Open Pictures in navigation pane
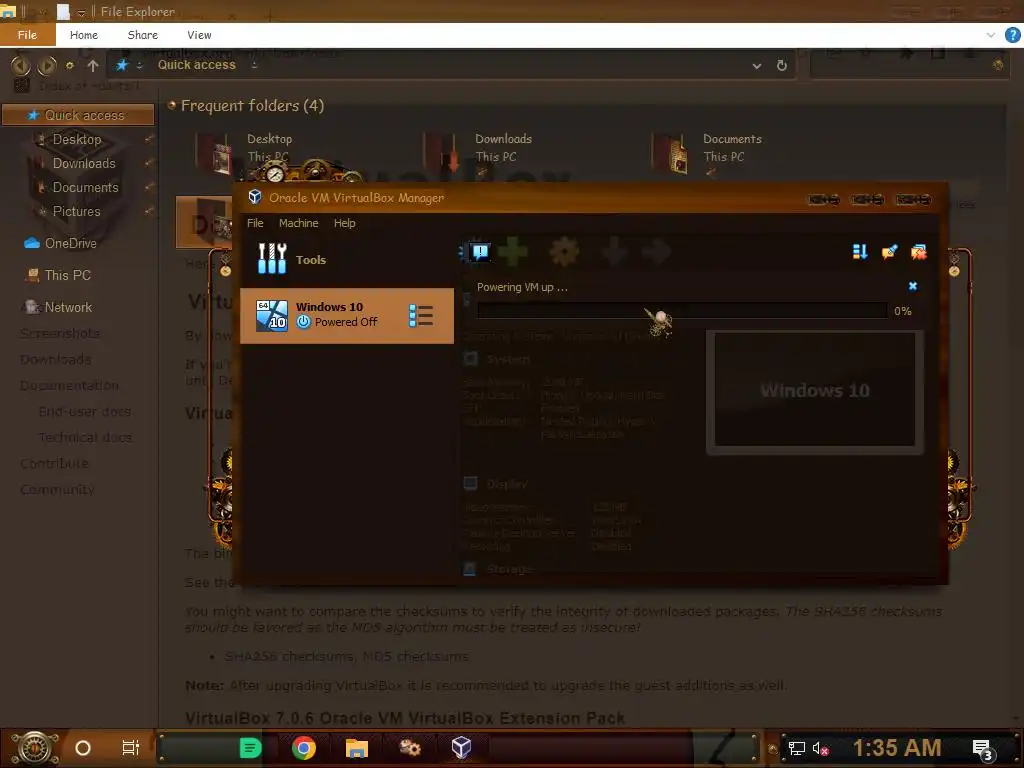 pos(76,212)
